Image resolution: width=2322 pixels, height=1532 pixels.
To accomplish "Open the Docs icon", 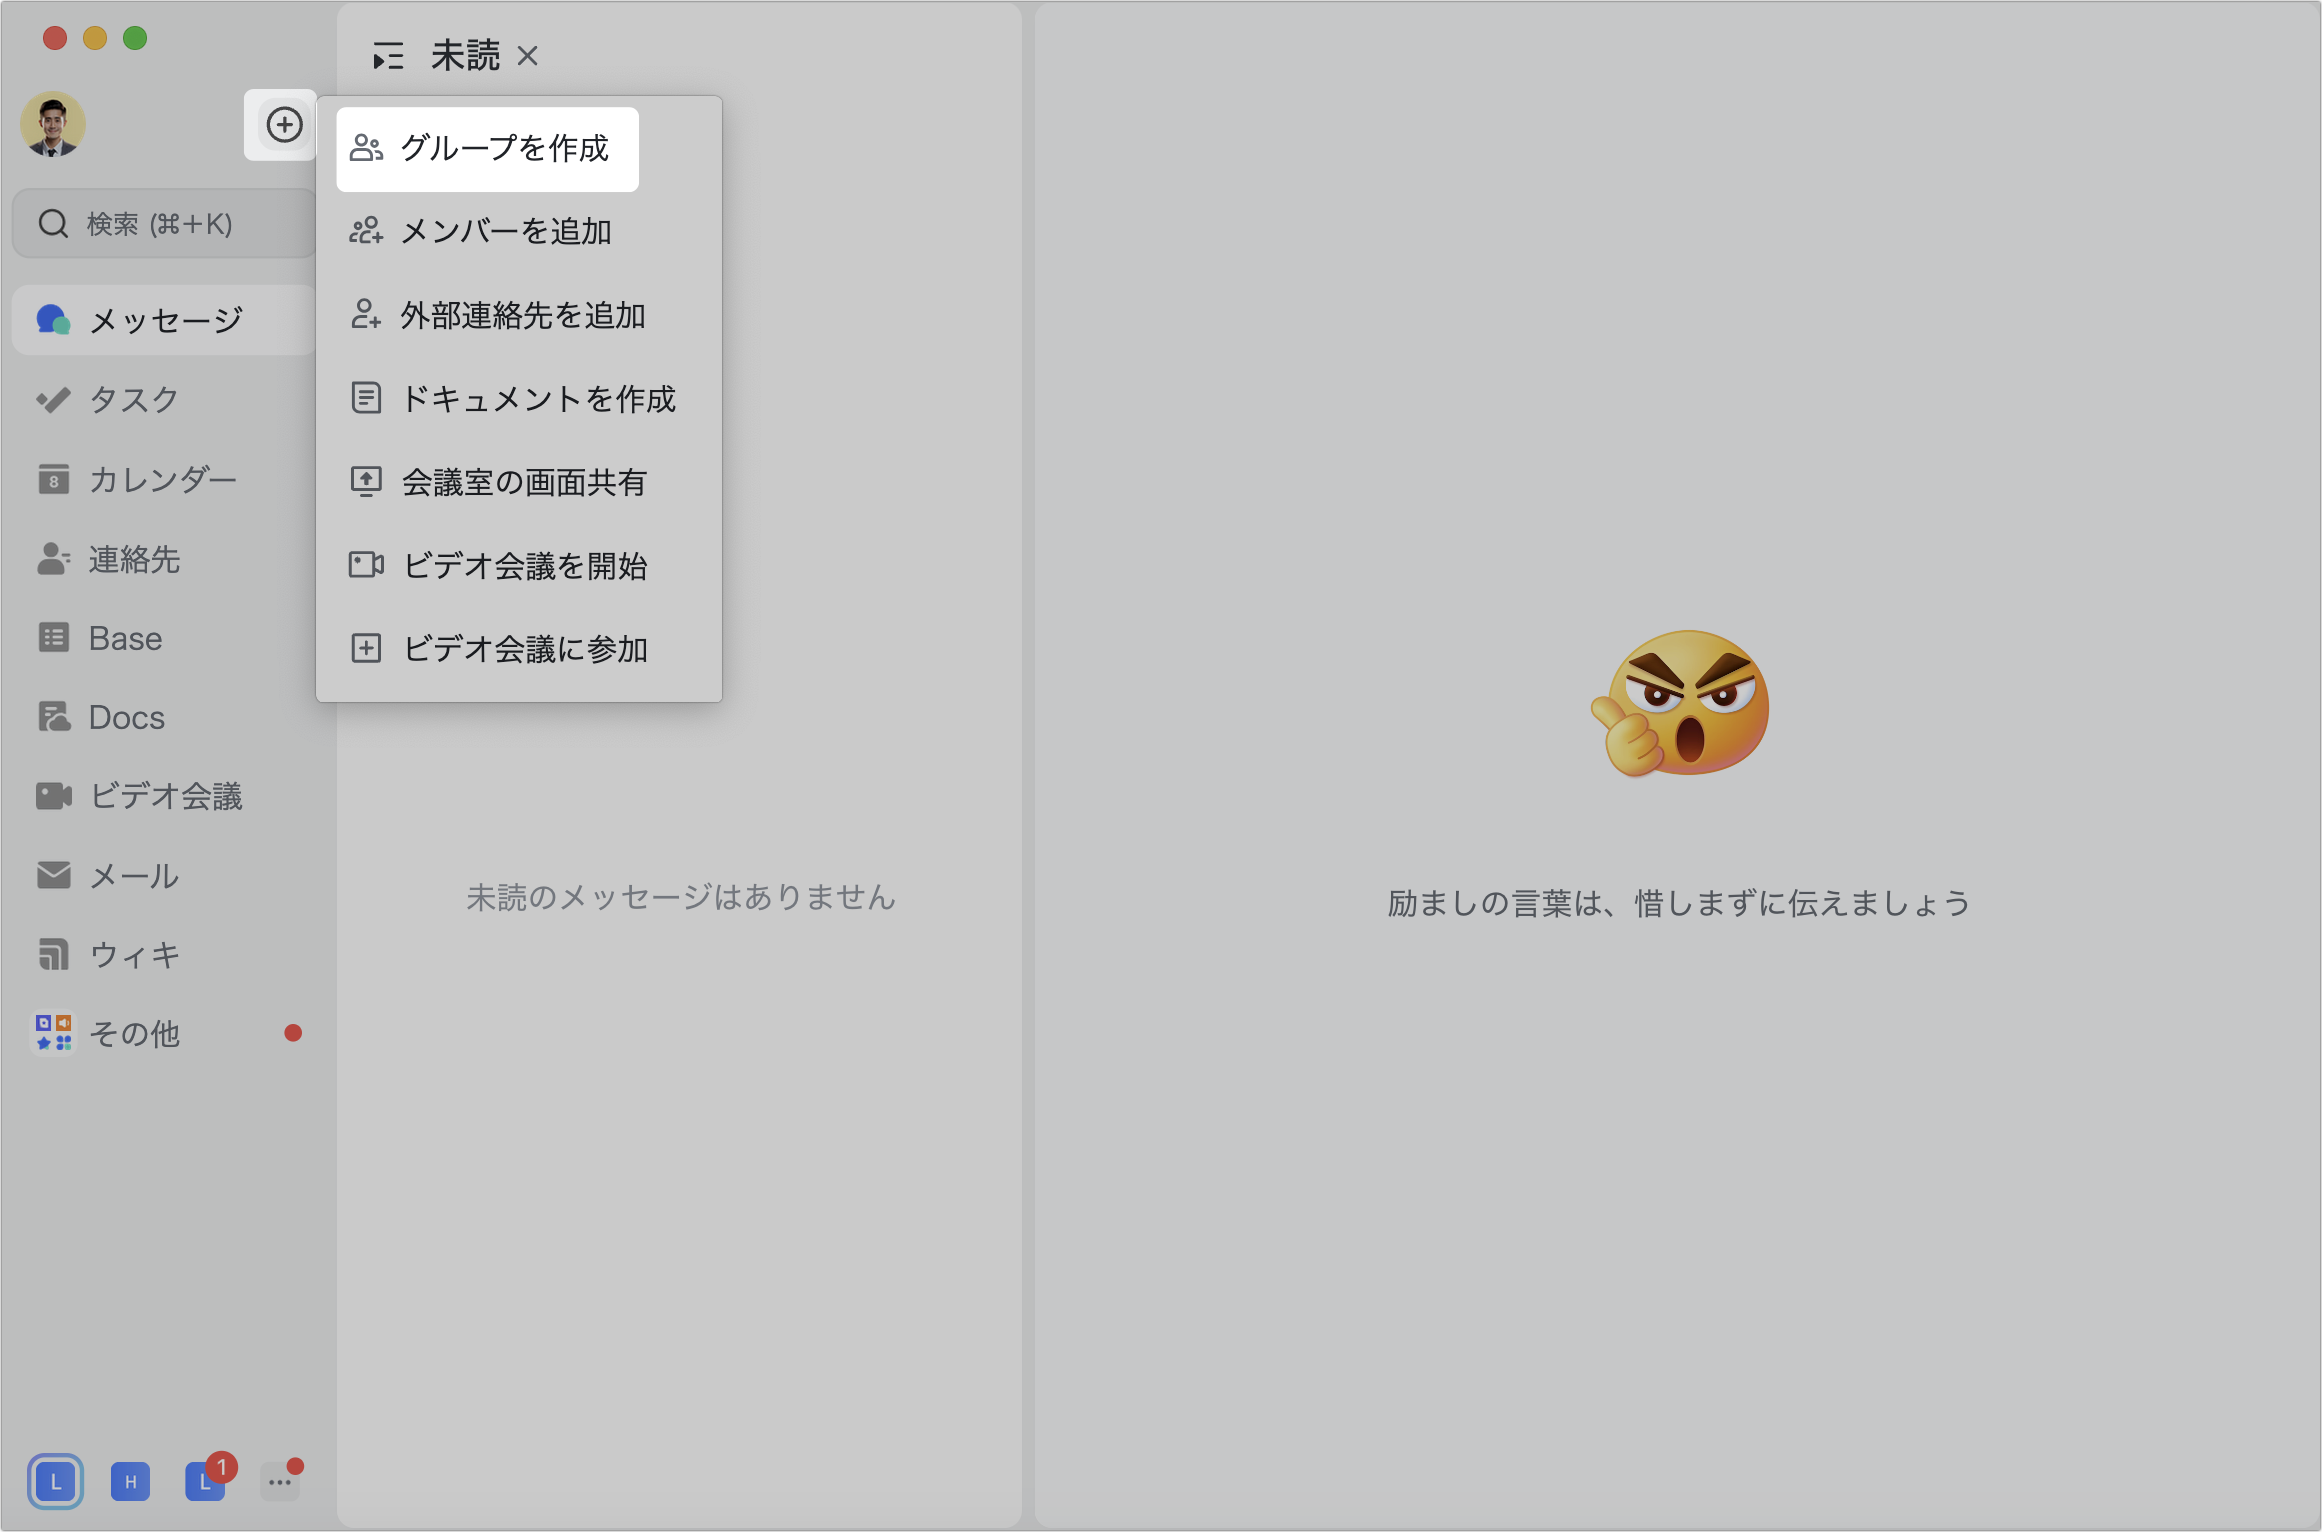I will click(124, 716).
